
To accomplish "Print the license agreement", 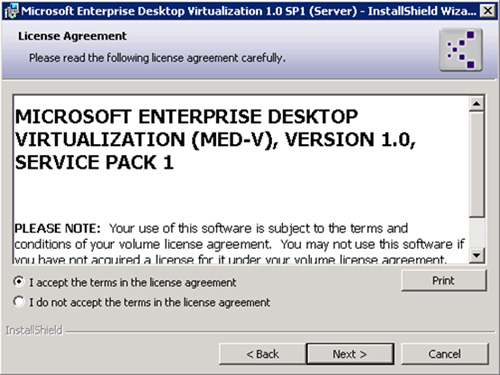I will tap(443, 280).
